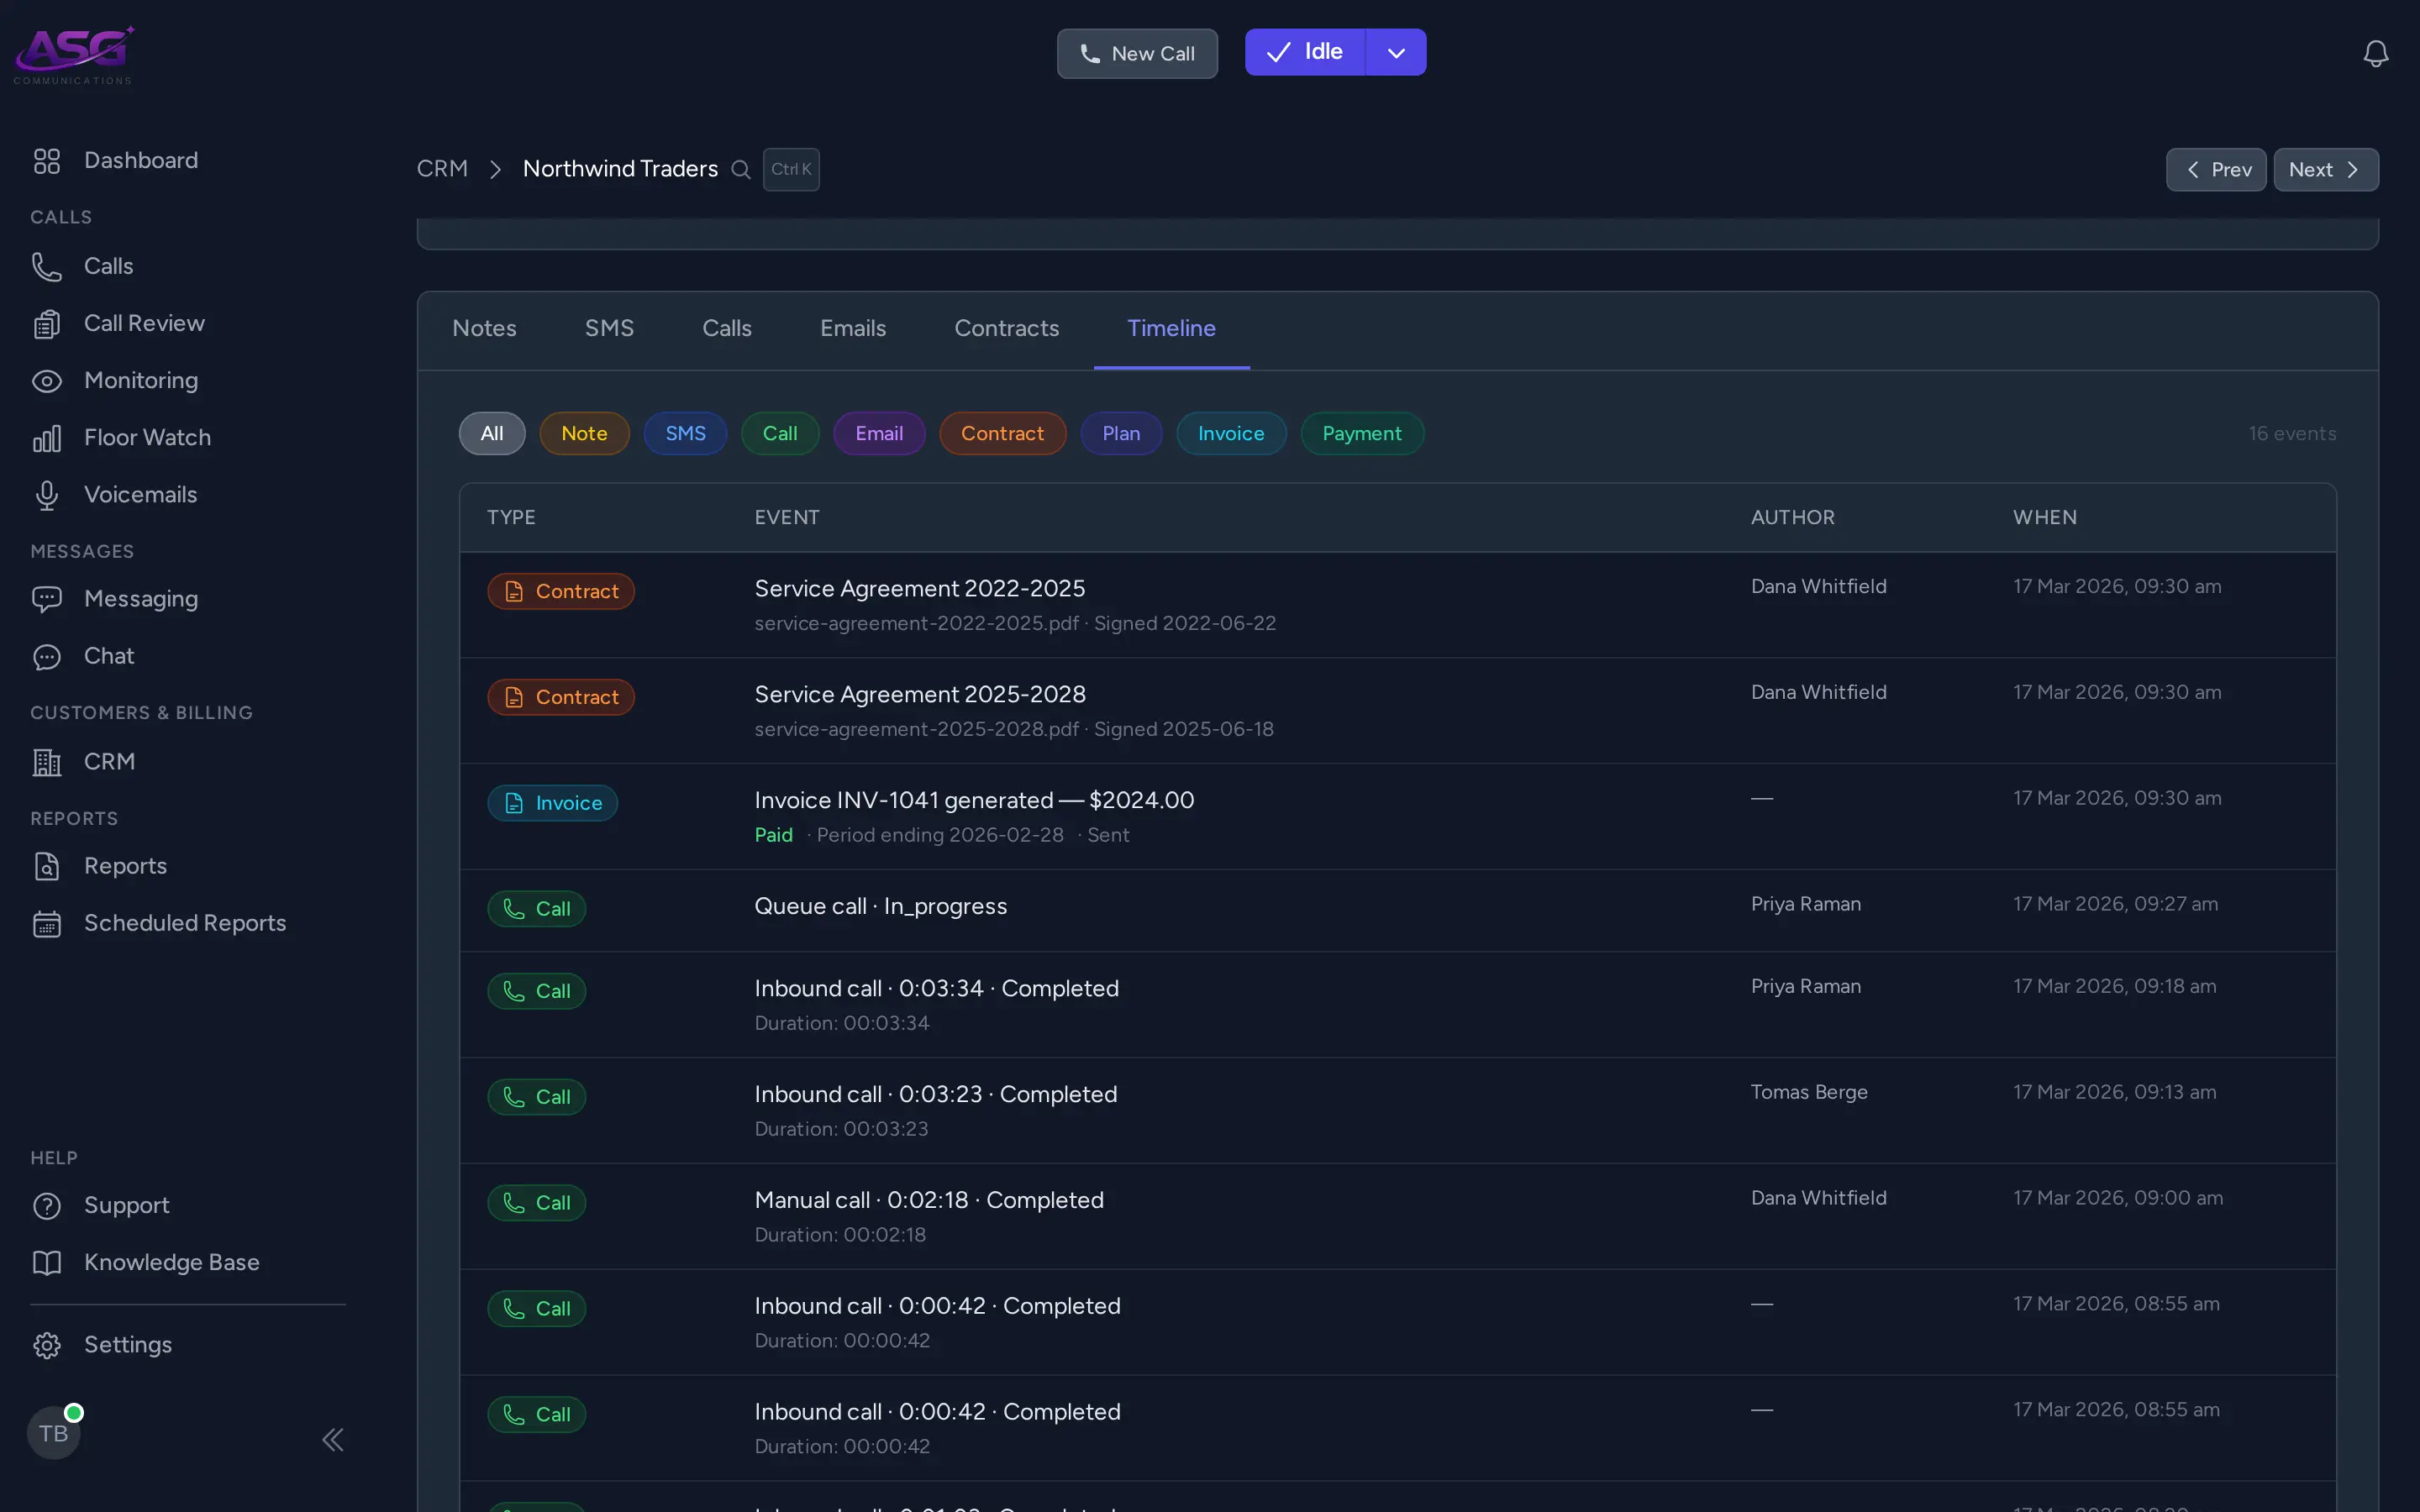Open Settings gear icon
The height and width of the screenshot is (1512, 2420).
pos(47,1344)
